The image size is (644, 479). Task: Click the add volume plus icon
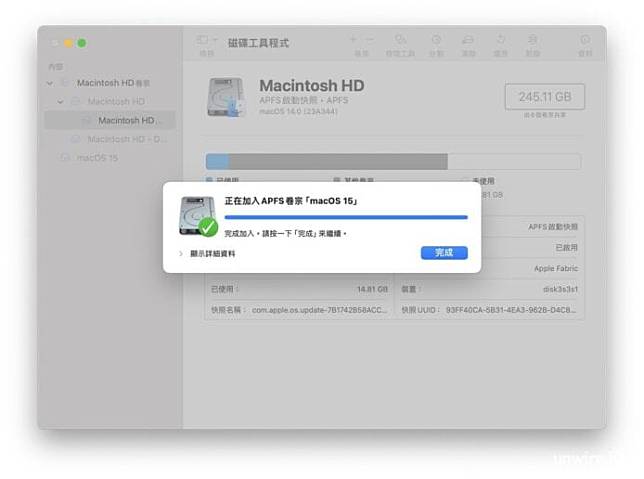tap(353, 39)
